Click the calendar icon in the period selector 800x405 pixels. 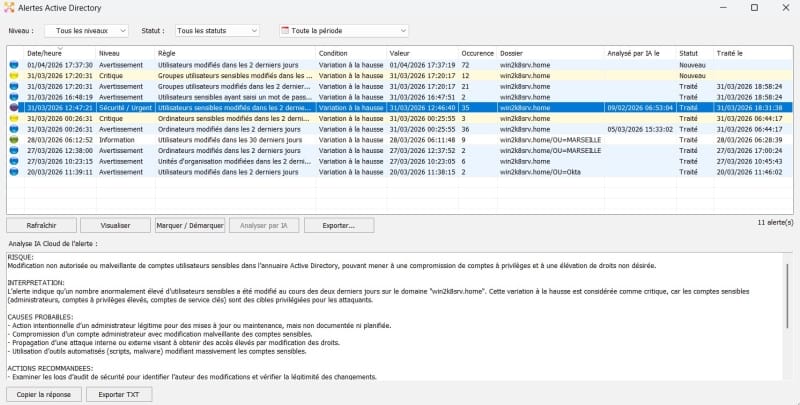coord(285,31)
